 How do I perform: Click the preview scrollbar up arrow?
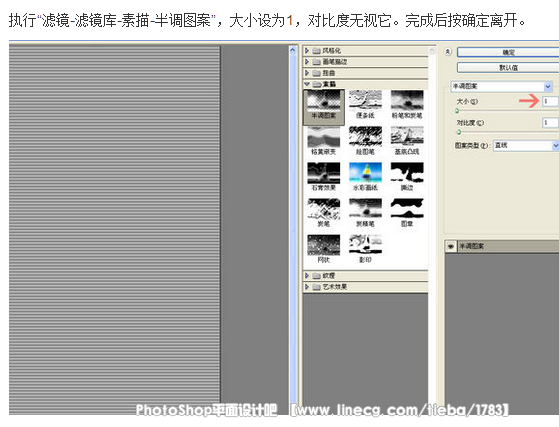(293, 50)
